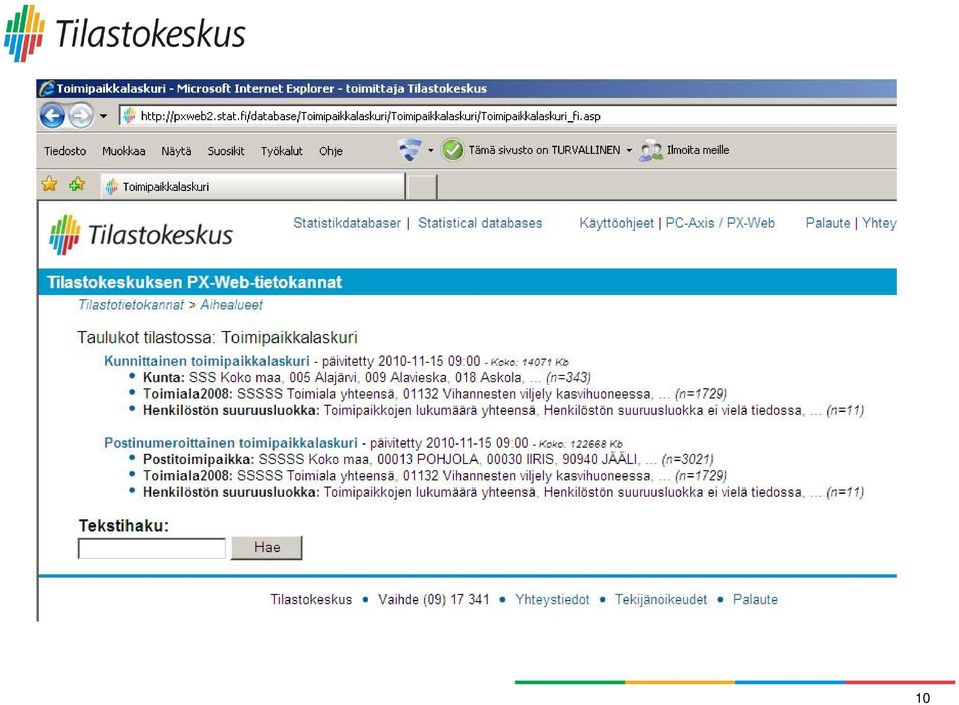Screen dimensions: 959x705
Task: Follow the Tilastotietokannat breadcrumb link
Action: pyautogui.click(x=131, y=305)
